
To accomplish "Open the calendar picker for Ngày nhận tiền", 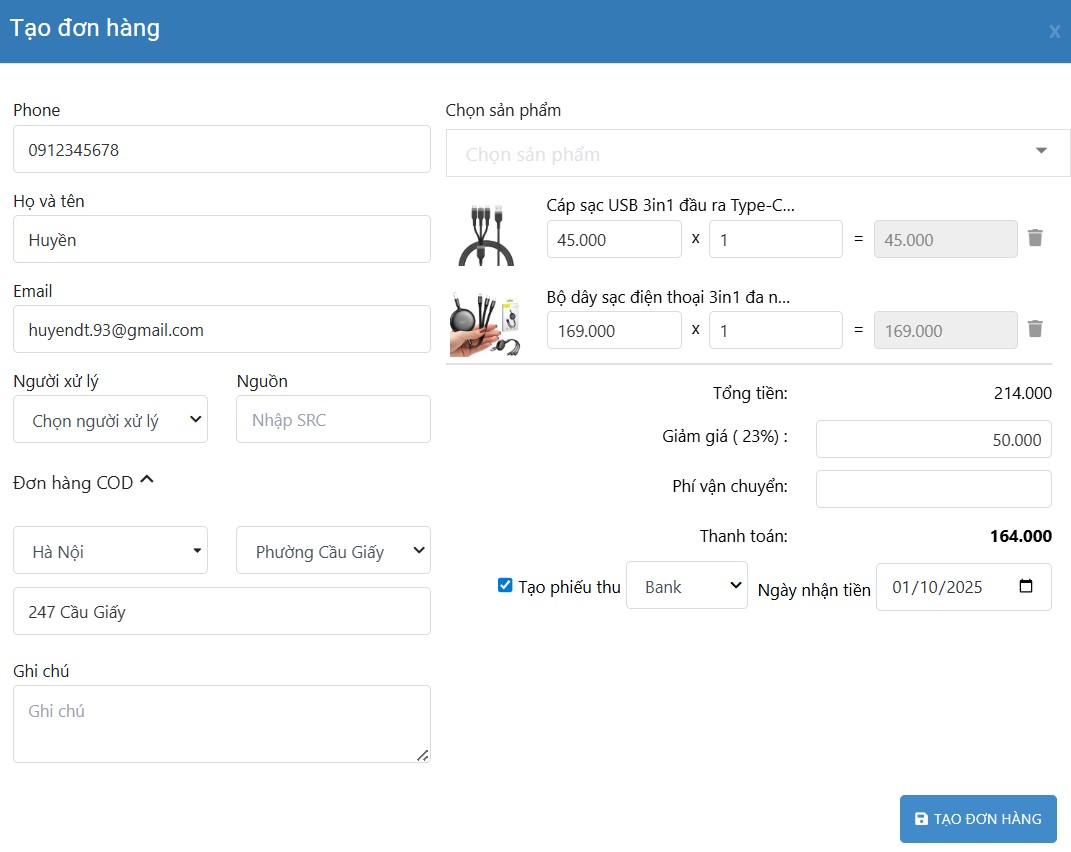I will [x=1025, y=587].
